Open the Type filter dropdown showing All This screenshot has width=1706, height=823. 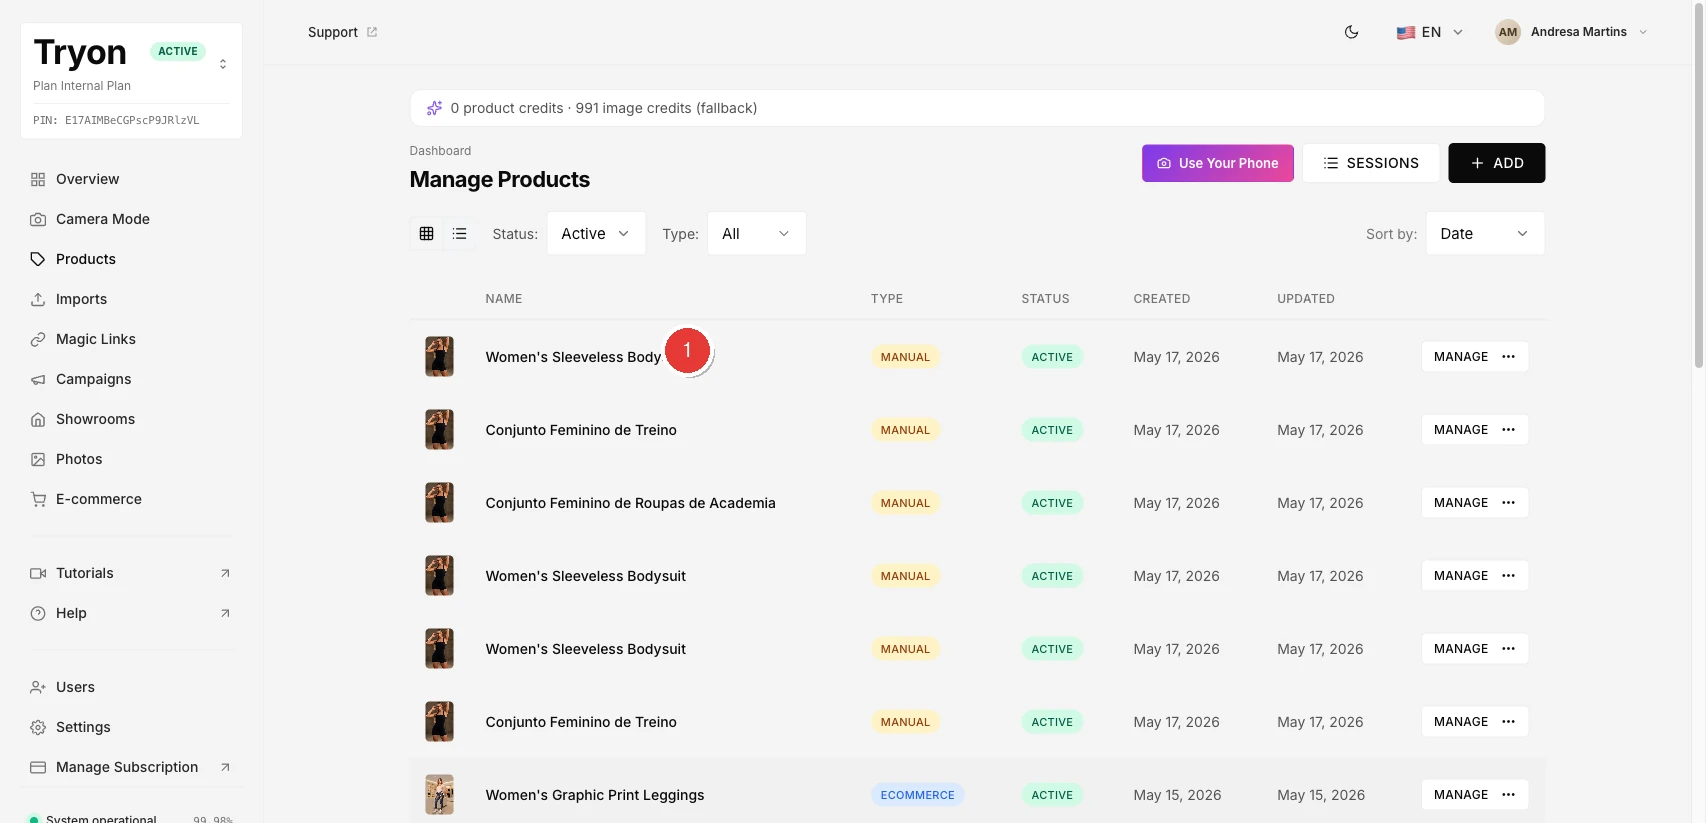tap(756, 233)
